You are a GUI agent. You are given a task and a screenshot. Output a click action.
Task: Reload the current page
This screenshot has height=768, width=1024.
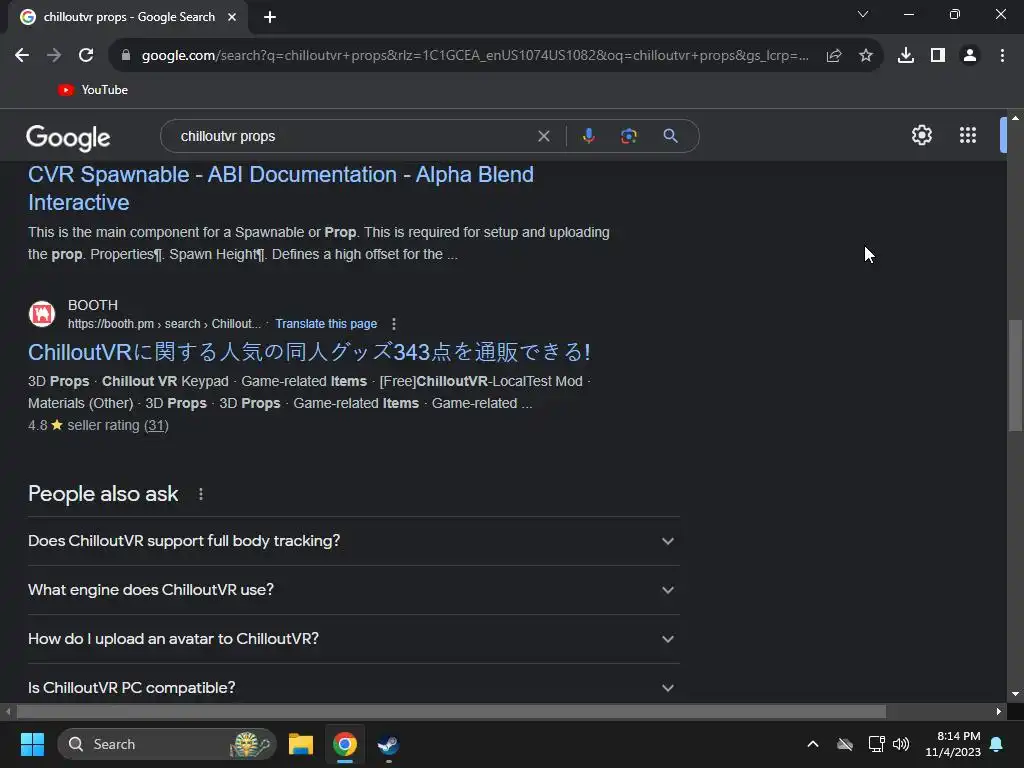point(86,56)
